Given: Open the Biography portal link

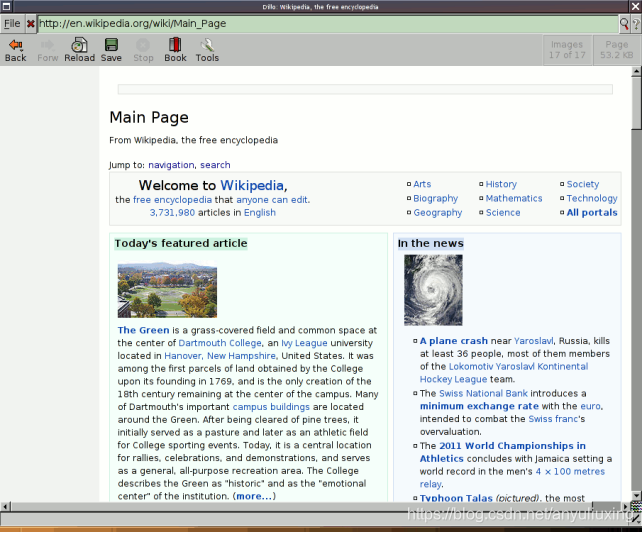Looking at the screenshot, I should pyautogui.click(x=436, y=198).
